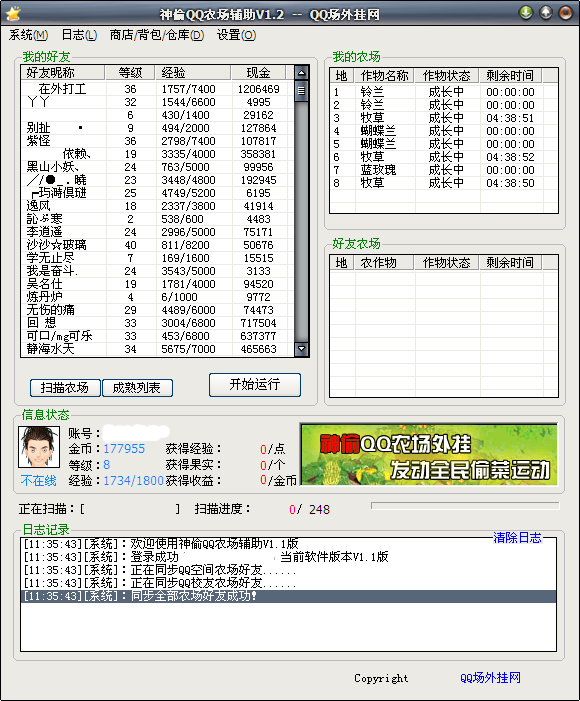Select friend row 无伤的痛
This screenshot has width=580, height=701.
click(157, 309)
